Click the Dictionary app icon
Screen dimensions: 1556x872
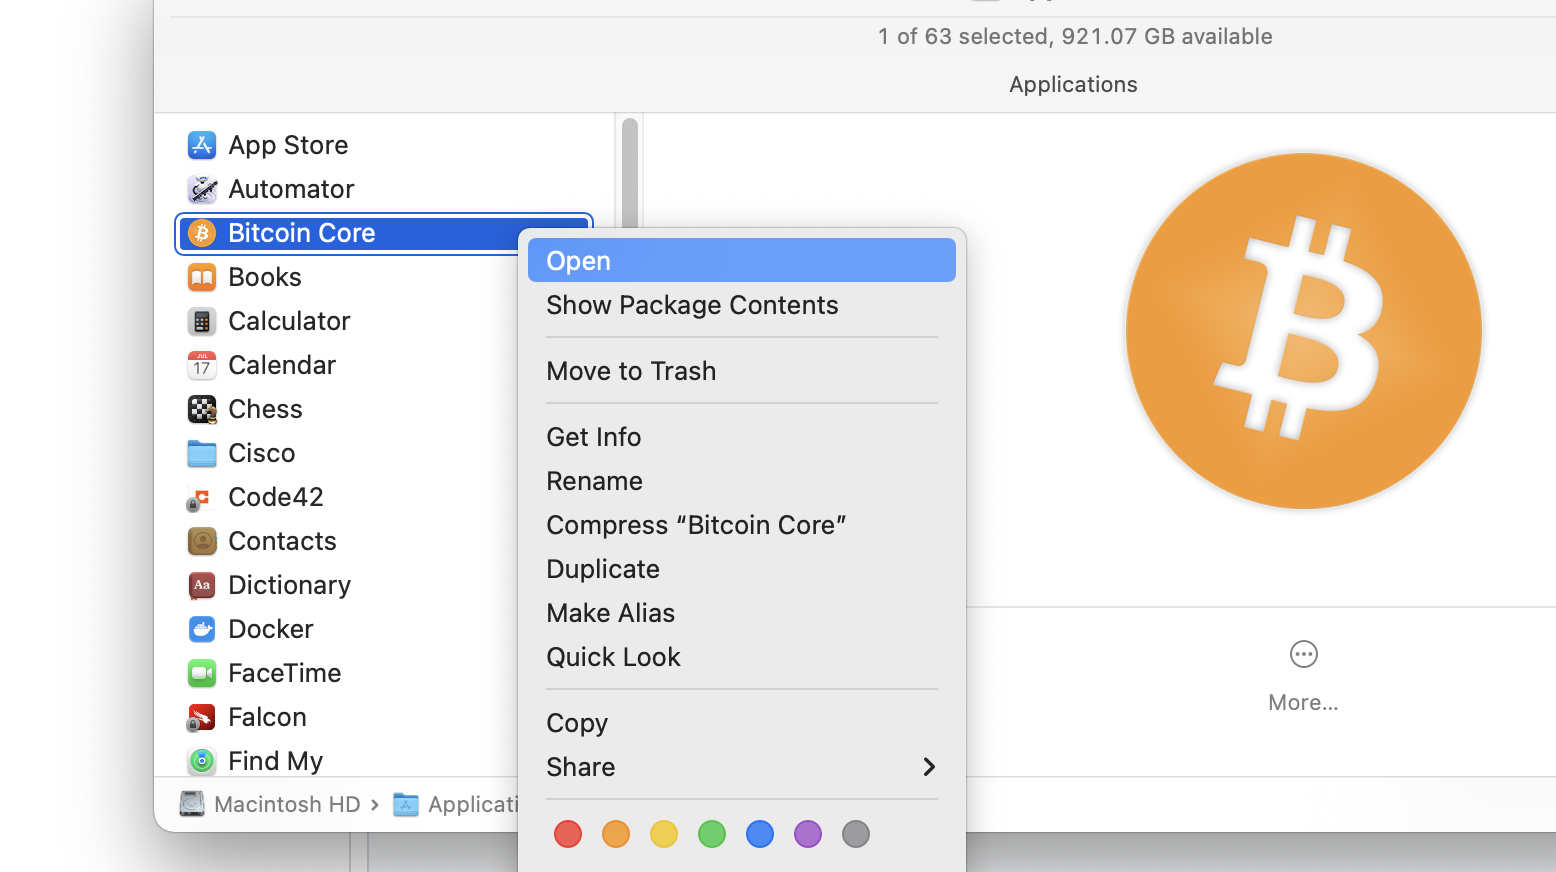click(x=202, y=585)
